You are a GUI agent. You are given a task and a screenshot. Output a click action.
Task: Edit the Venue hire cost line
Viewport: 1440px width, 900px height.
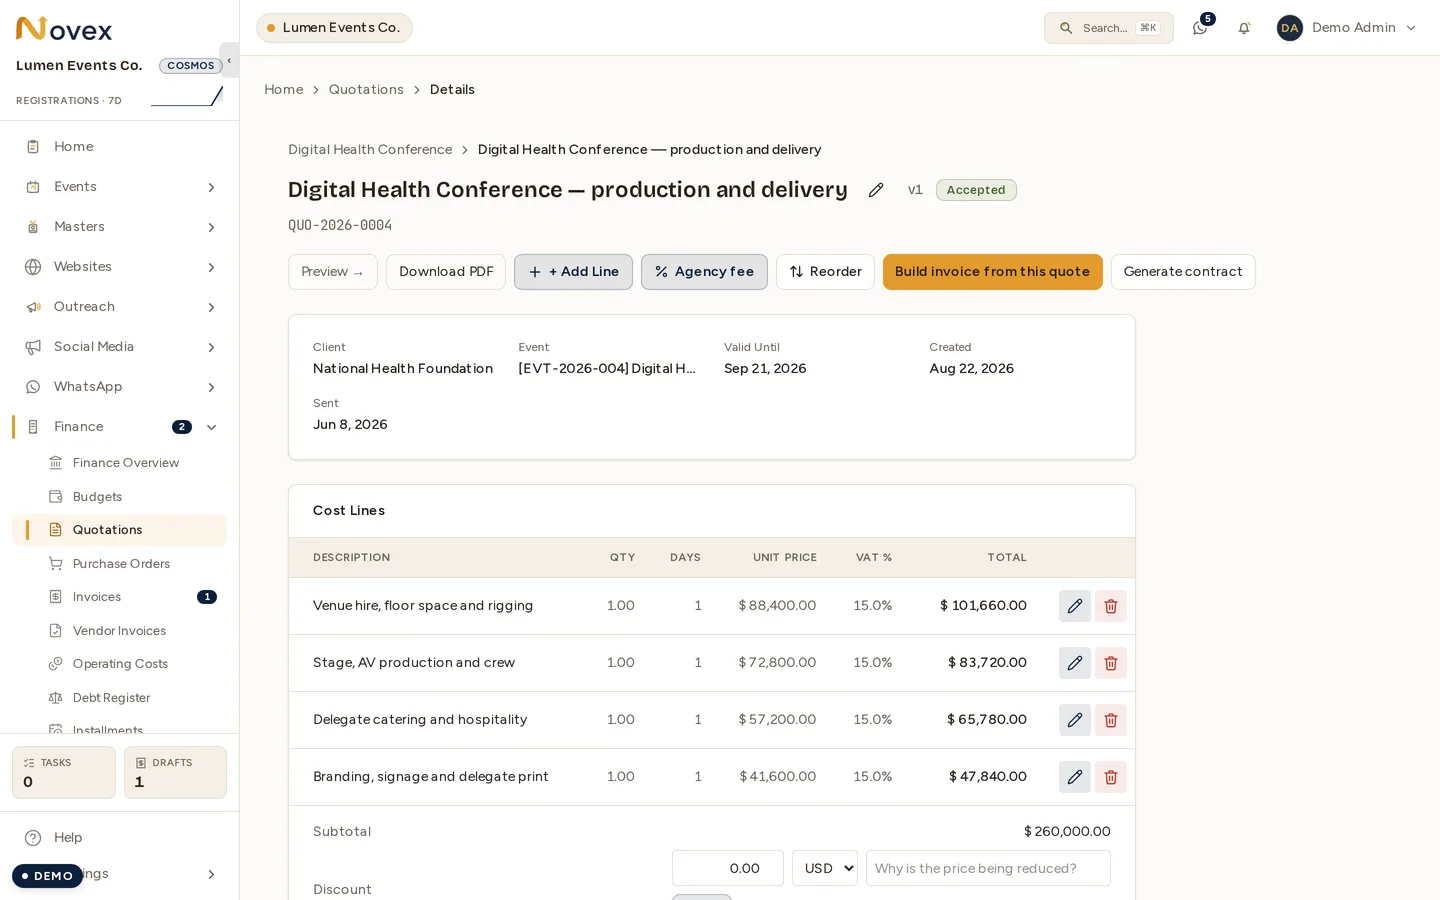1075,606
